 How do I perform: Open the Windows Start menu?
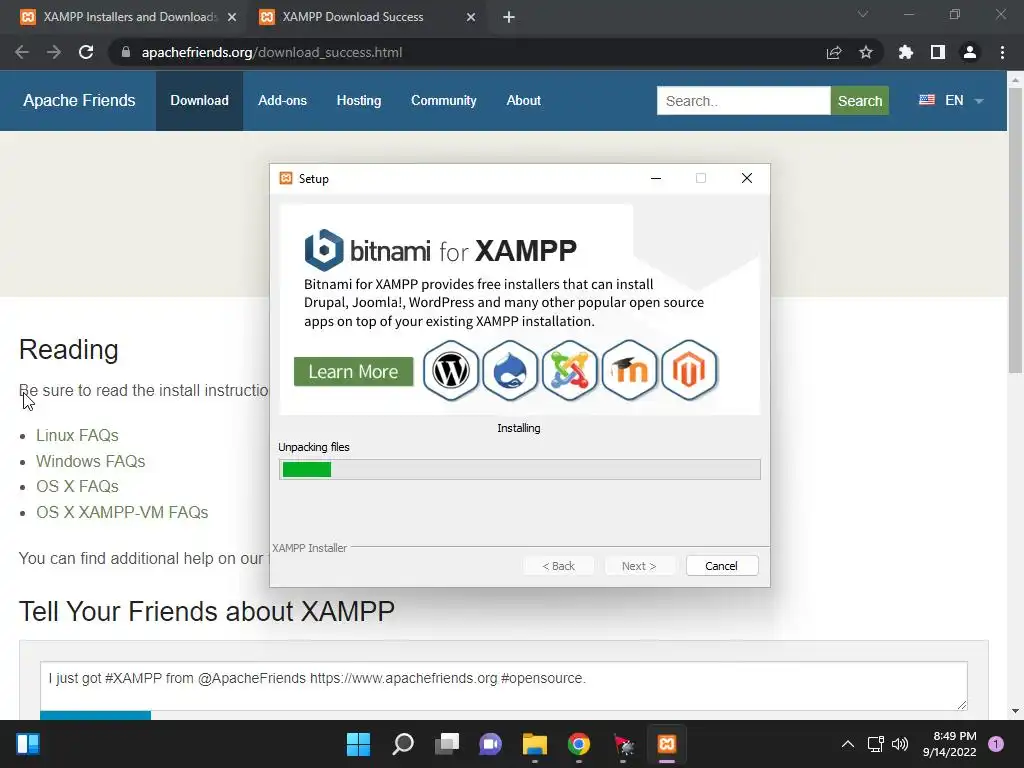[x=358, y=744]
